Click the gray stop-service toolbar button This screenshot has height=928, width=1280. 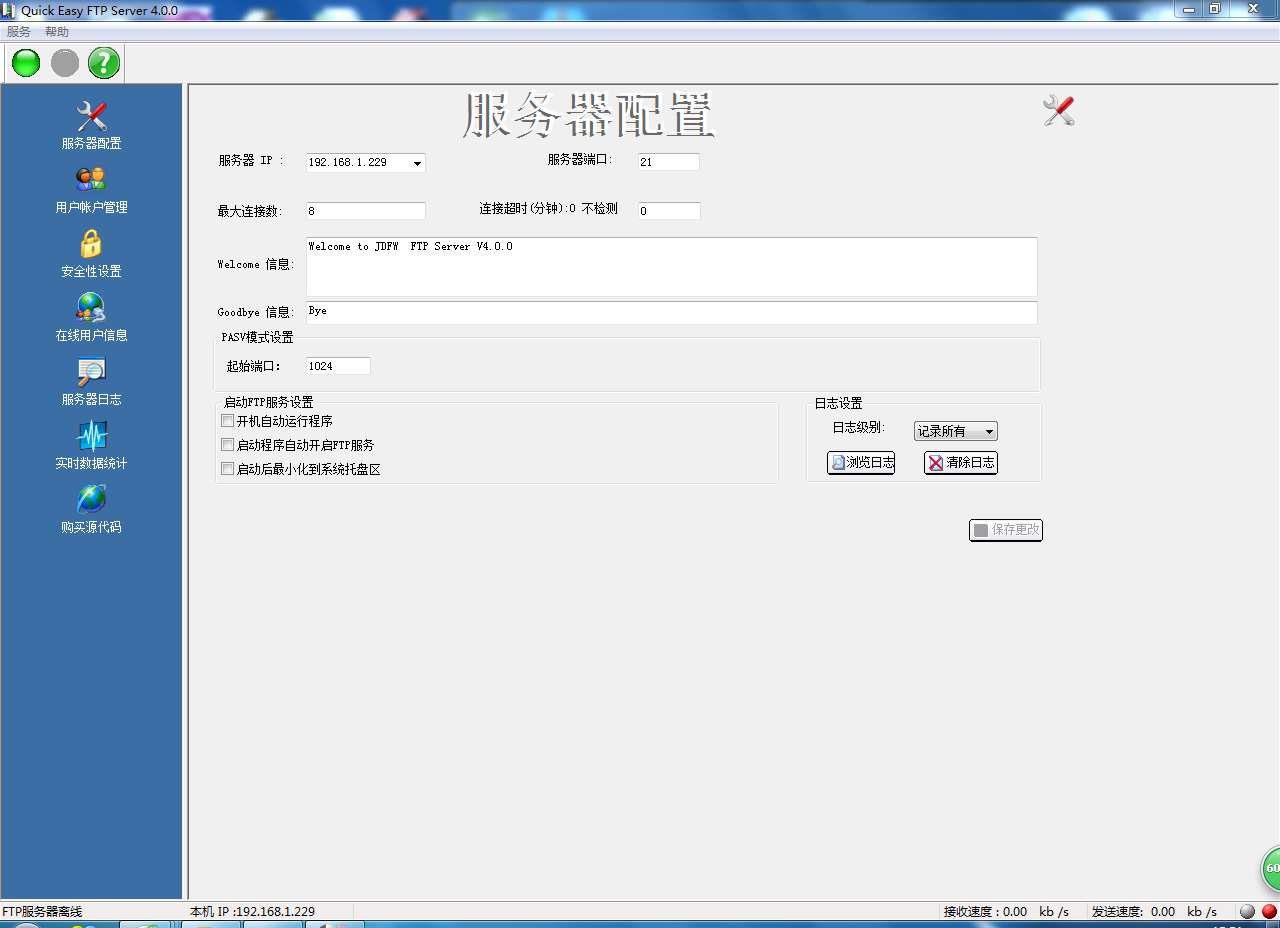pyautogui.click(x=65, y=63)
